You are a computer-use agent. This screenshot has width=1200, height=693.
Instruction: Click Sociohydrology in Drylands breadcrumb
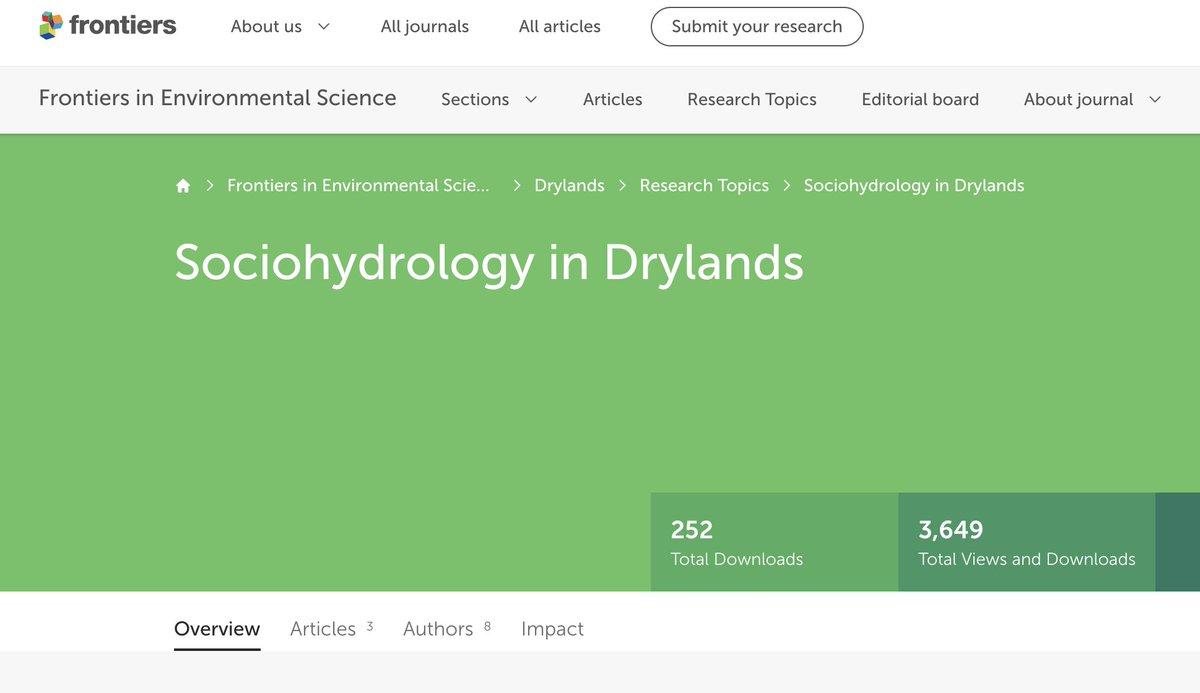point(914,186)
